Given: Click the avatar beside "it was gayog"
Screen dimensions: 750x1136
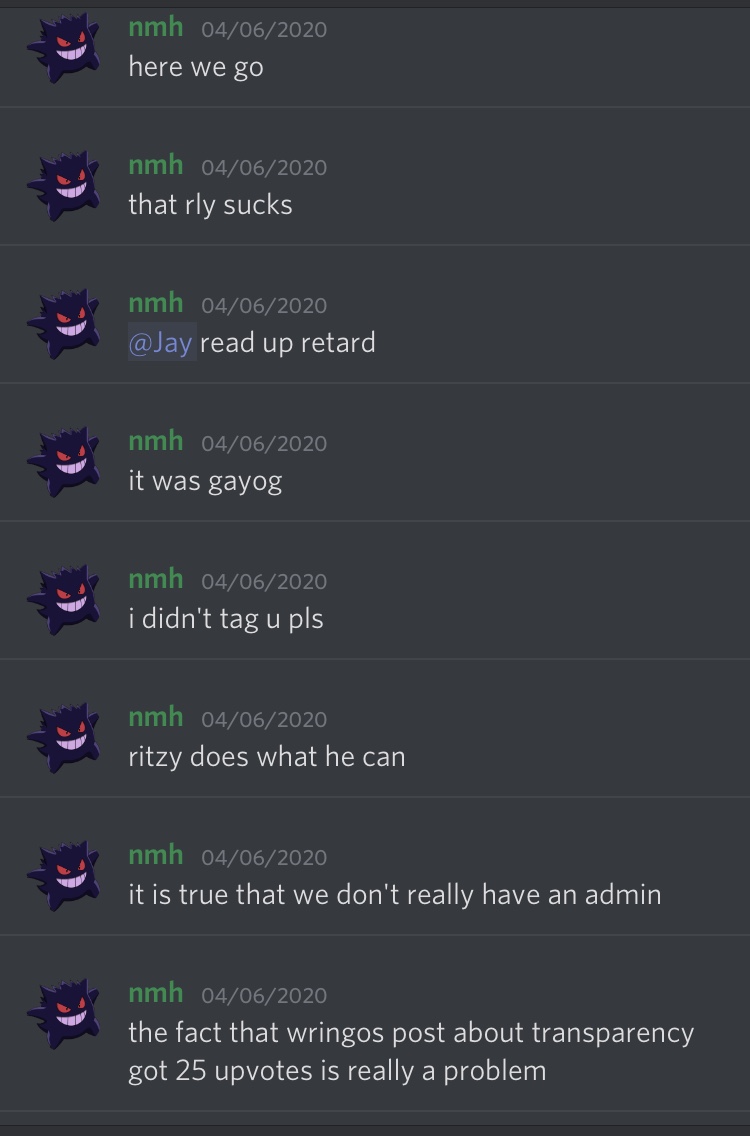Looking at the screenshot, I should click(64, 462).
